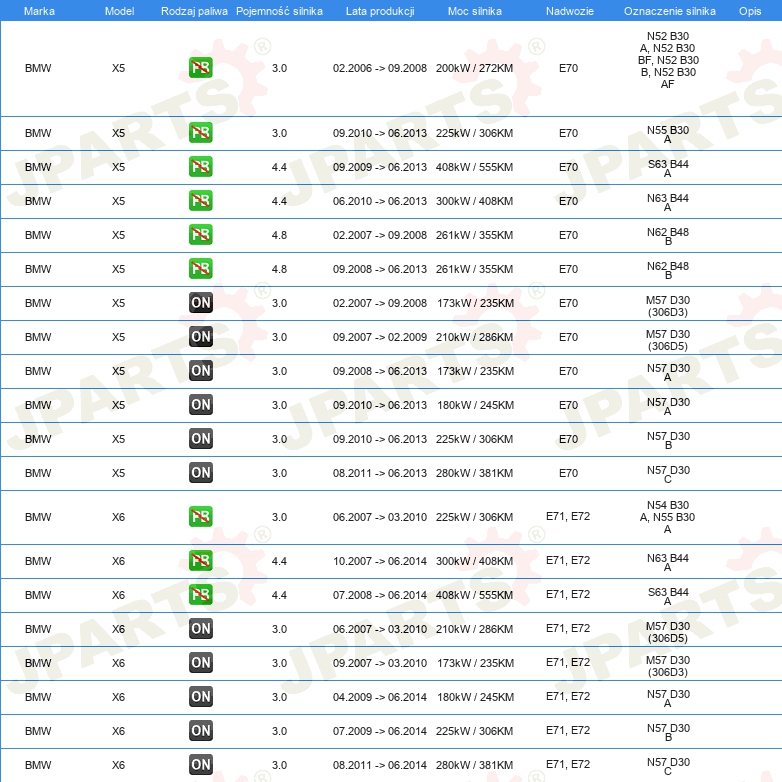This screenshot has width=782, height=782.
Task: Click the Lata produkcji column header
Action: (380, 10)
